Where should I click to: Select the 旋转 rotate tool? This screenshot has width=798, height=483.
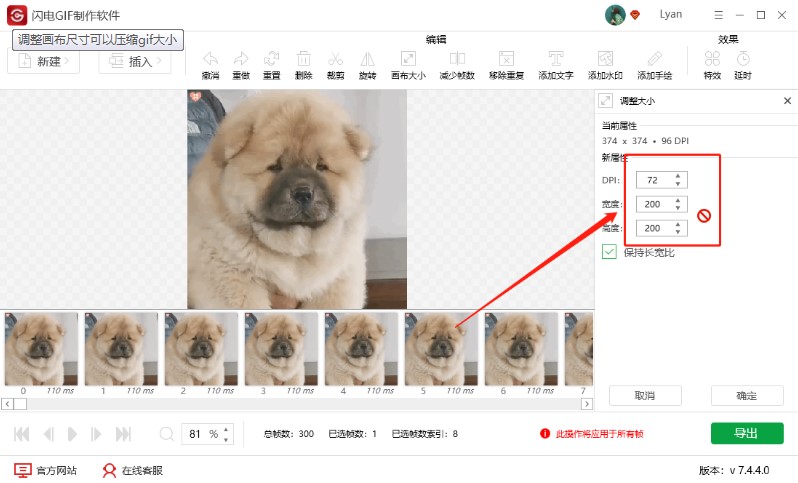click(x=367, y=59)
